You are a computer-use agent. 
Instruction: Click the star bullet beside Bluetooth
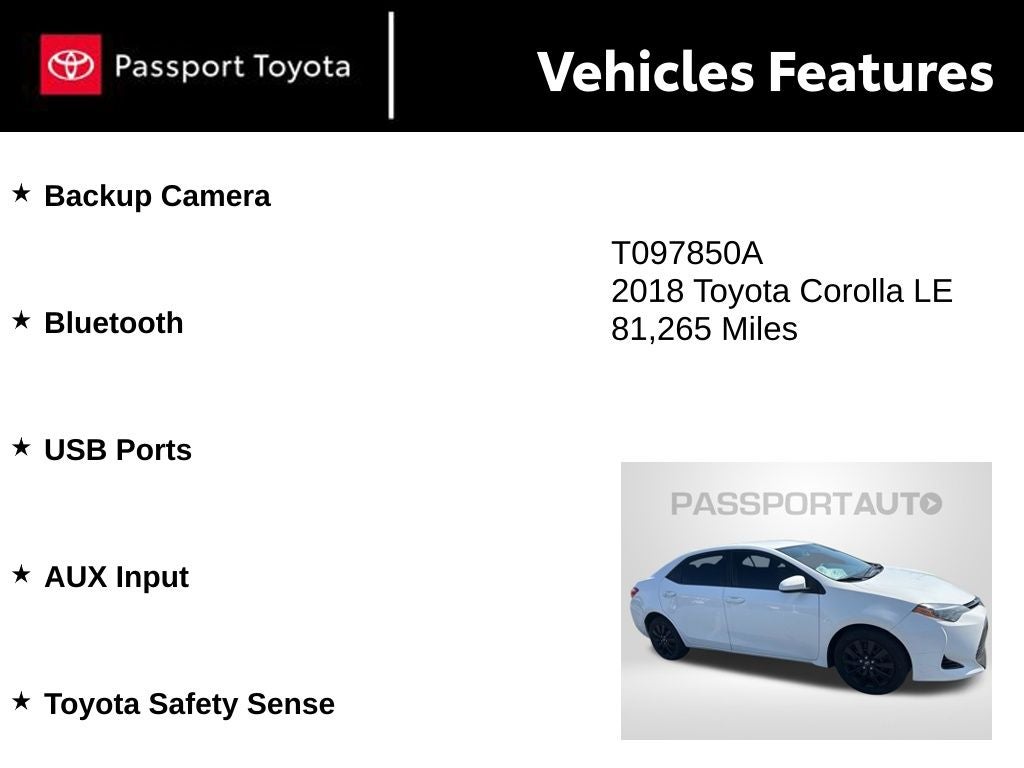(x=21, y=320)
